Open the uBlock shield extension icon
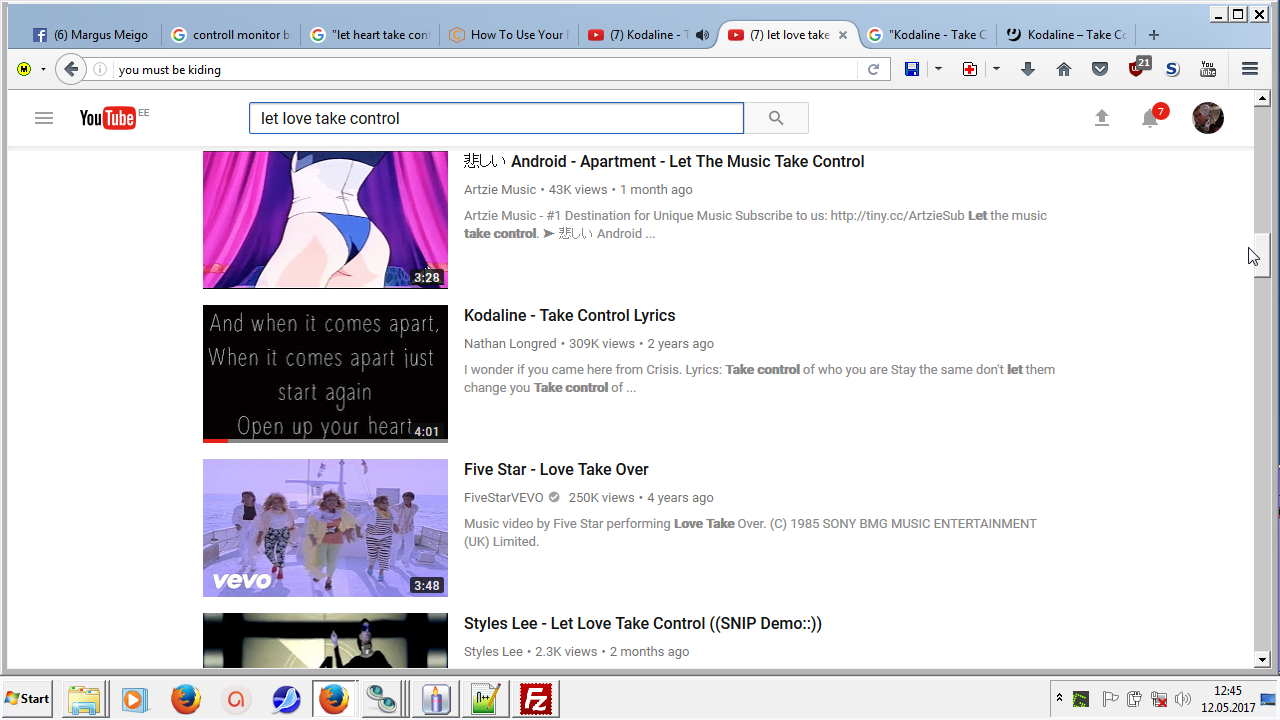 pyautogui.click(x=1138, y=68)
